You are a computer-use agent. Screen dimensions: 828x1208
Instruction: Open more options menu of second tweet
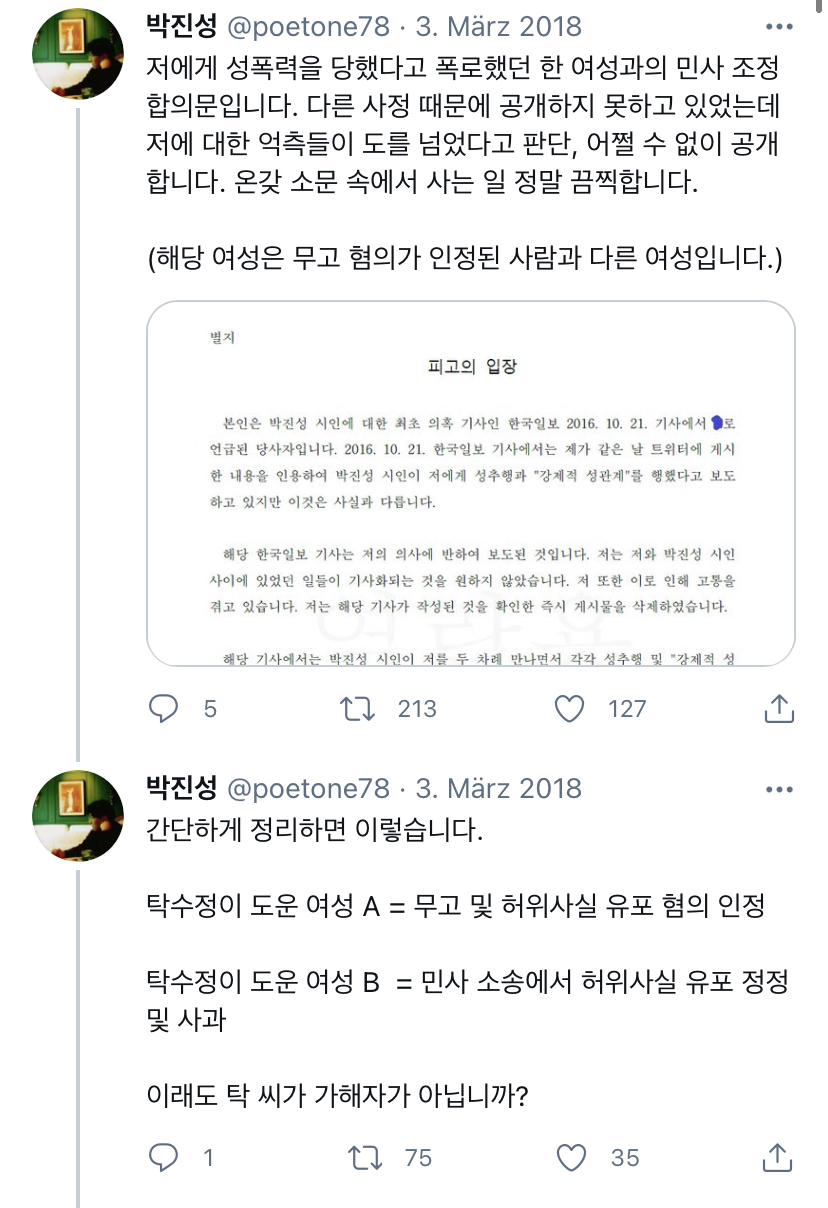pos(778,789)
